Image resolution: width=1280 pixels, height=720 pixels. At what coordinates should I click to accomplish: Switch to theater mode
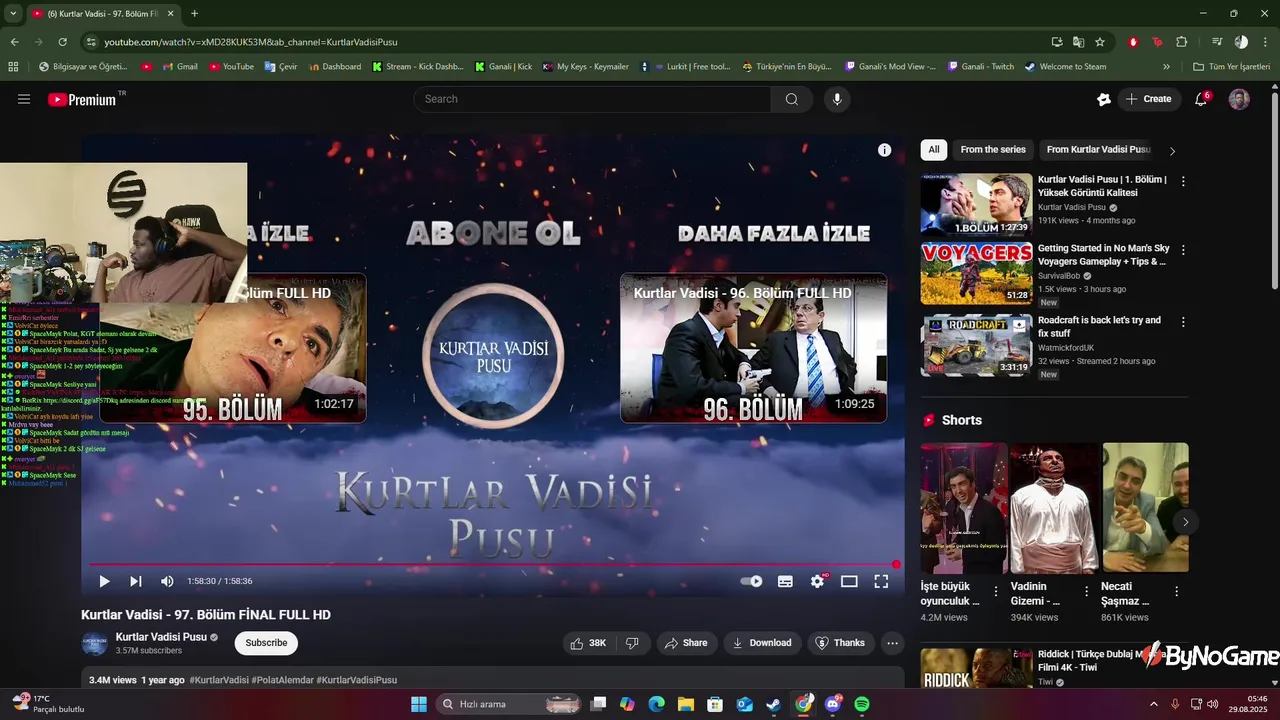[849, 581]
